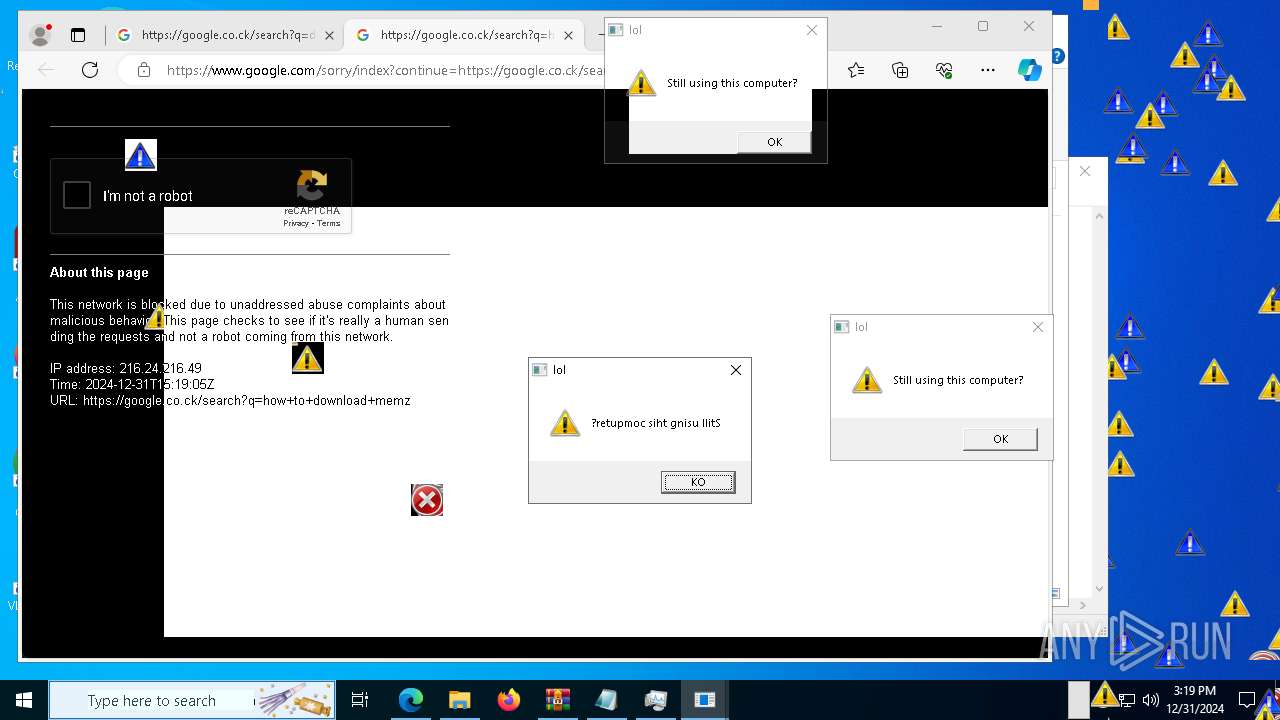This screenshot has width=1280, height=720.
Task: Close the right-side lol dialog
Action: point(1038,327)
